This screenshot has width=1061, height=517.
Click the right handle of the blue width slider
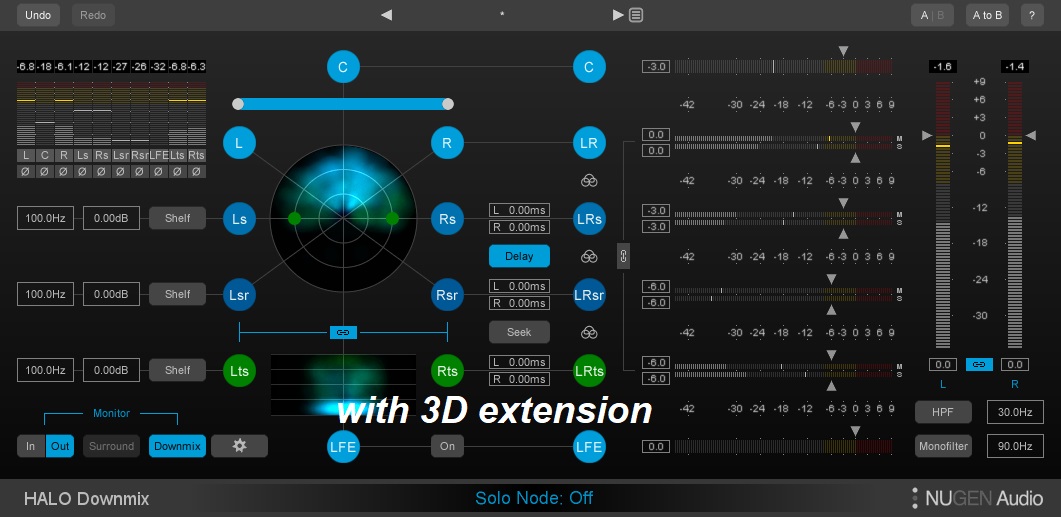point(447,104)
